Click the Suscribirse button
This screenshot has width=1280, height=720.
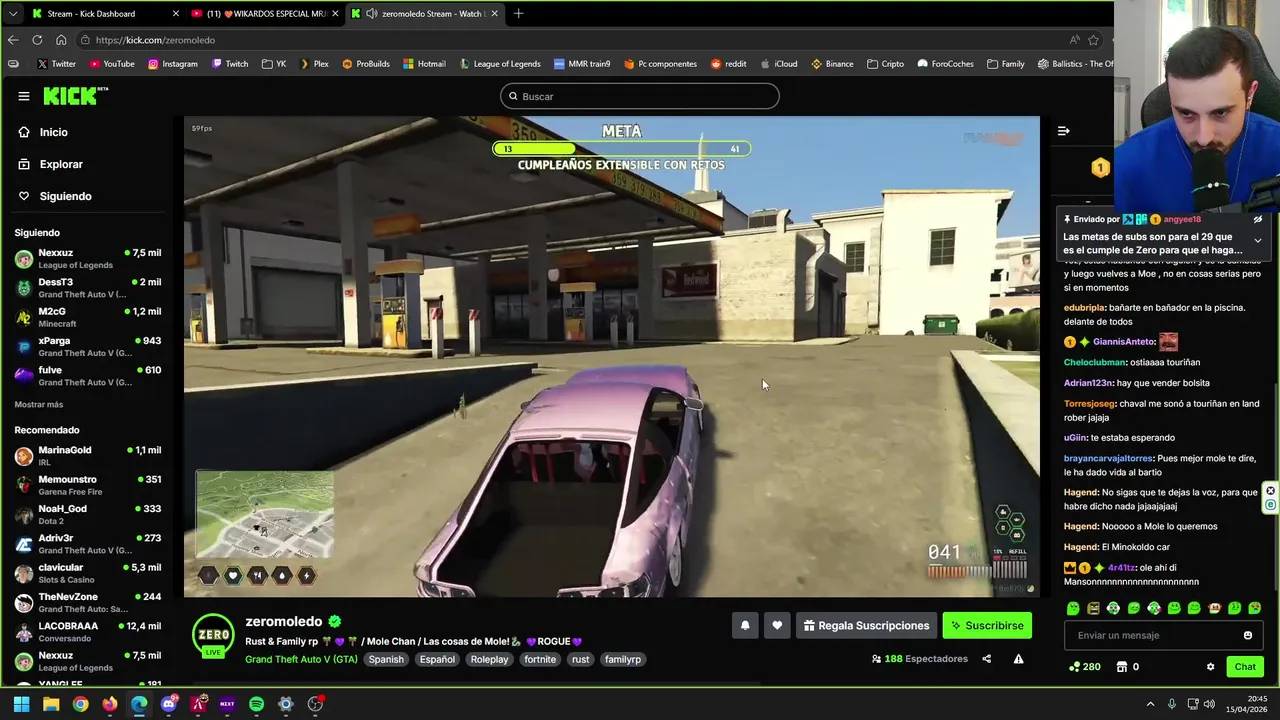point(987,625)
